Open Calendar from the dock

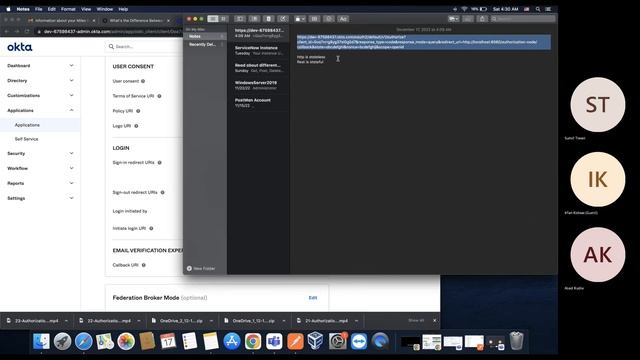[168, 341]
